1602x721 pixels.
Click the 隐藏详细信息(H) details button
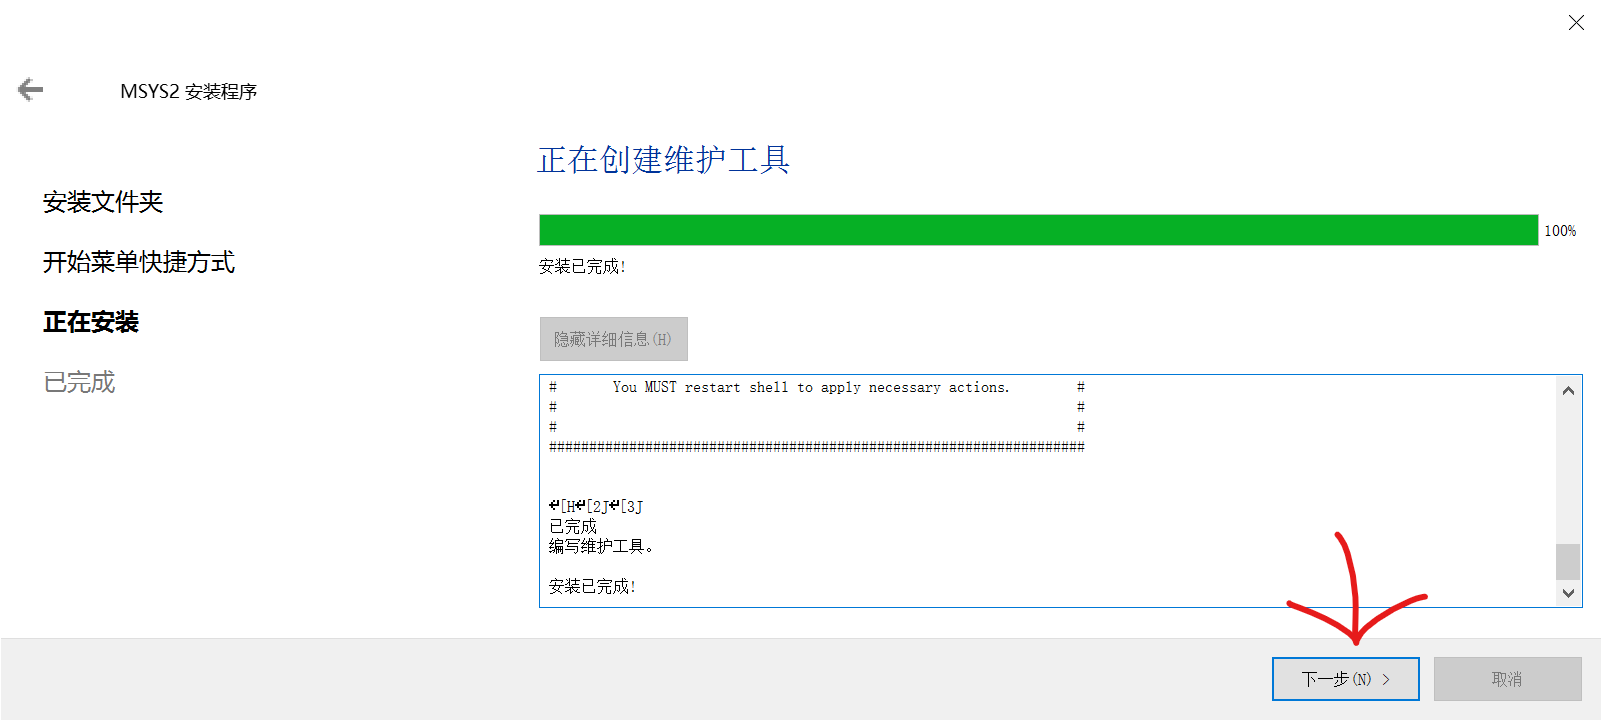613,339
